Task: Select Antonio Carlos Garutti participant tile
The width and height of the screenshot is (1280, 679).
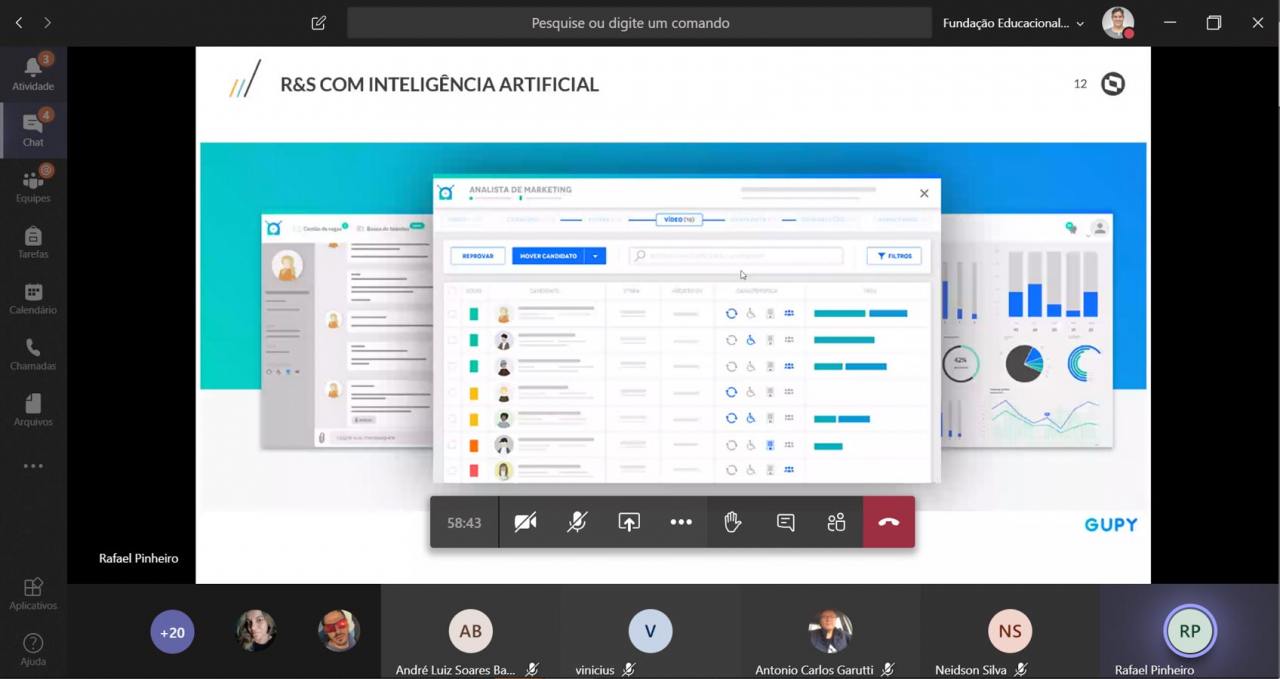Action: tap(830, 632)
